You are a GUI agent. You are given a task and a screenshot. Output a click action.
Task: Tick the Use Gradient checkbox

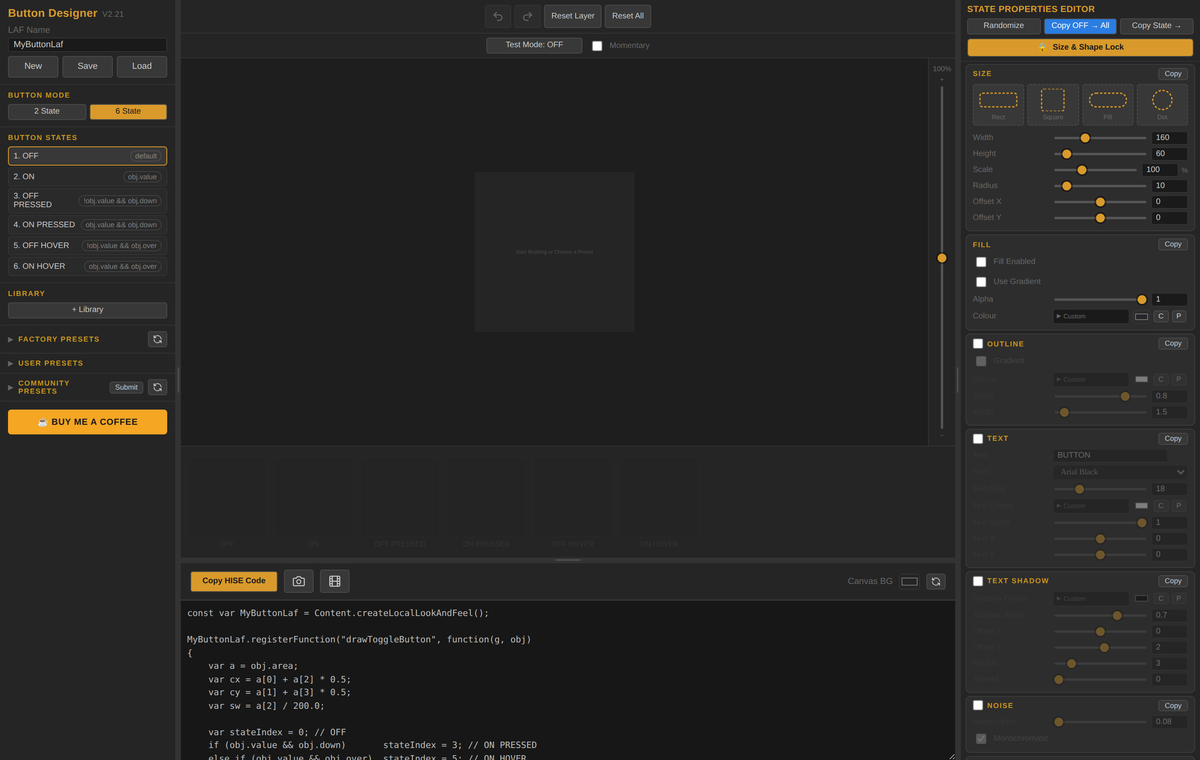pos(981,282)
